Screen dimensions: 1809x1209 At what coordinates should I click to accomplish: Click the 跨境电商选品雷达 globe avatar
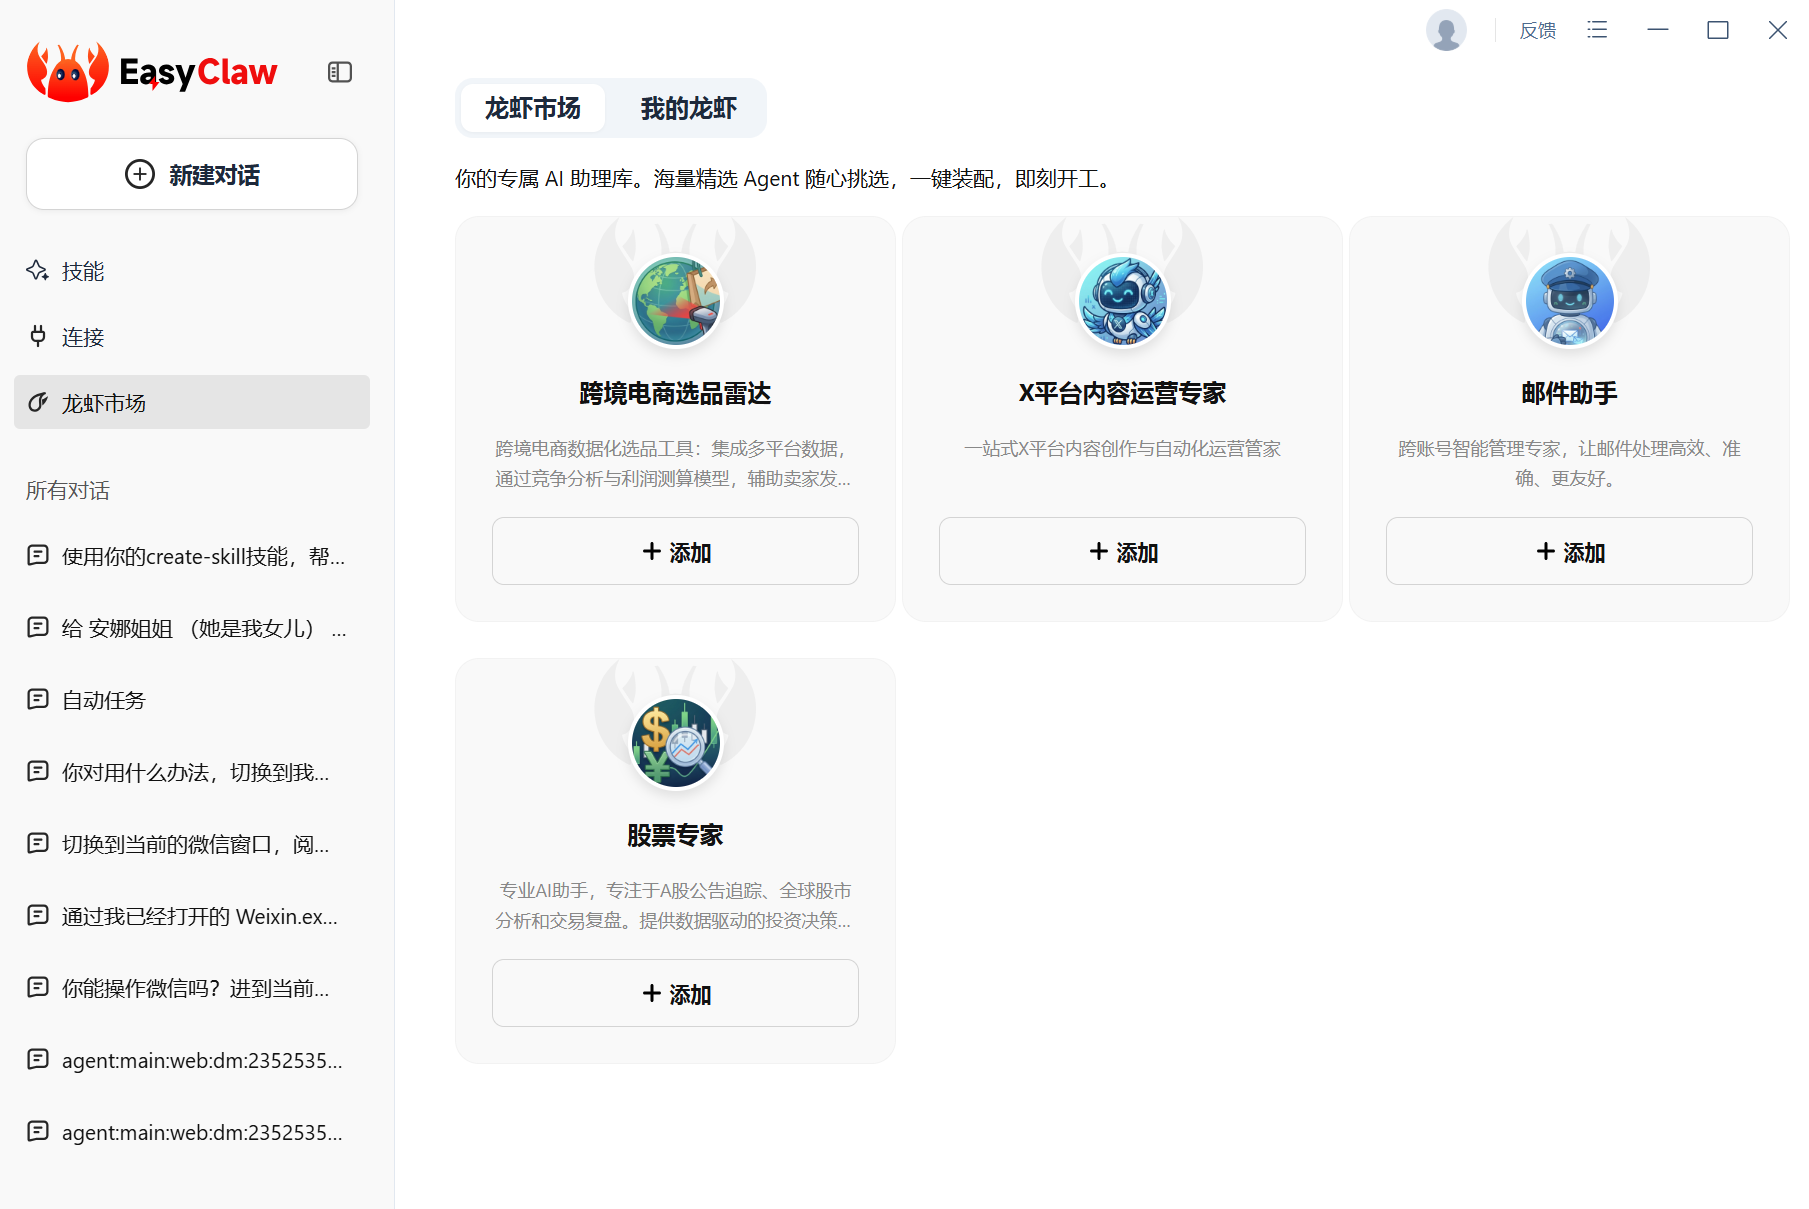675,300
